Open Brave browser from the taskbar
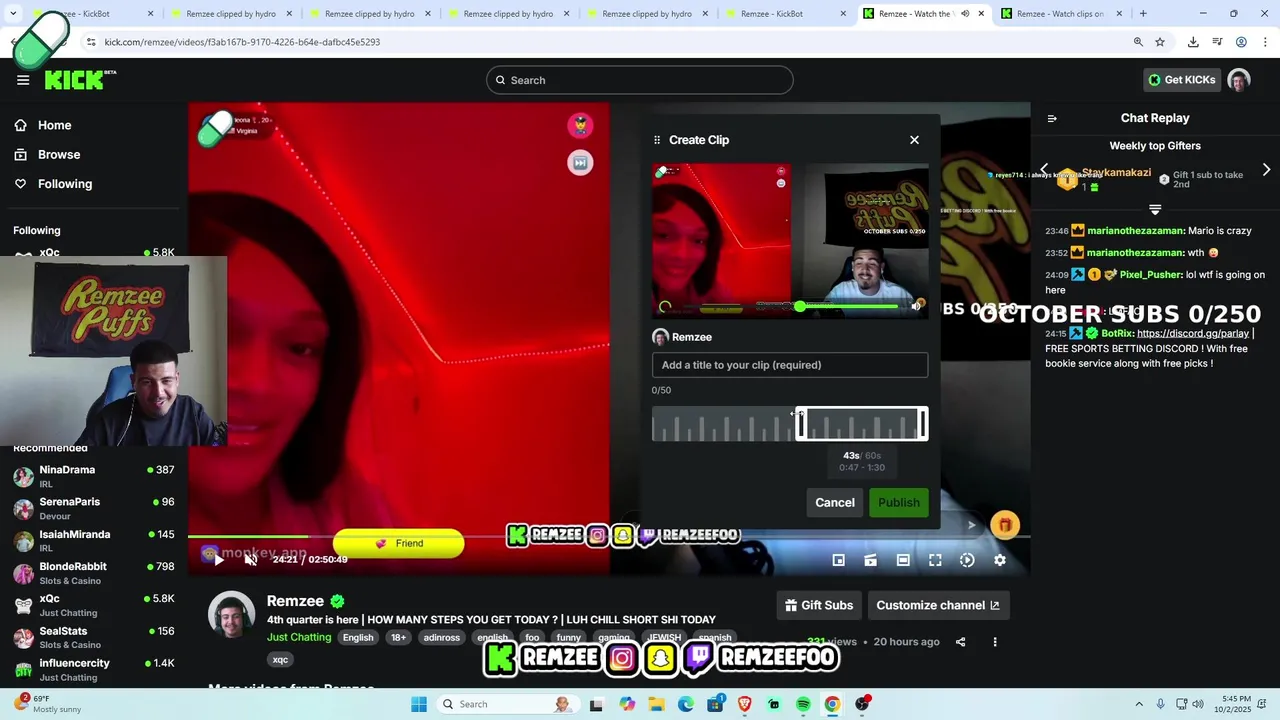 click(x=744, y=704)
